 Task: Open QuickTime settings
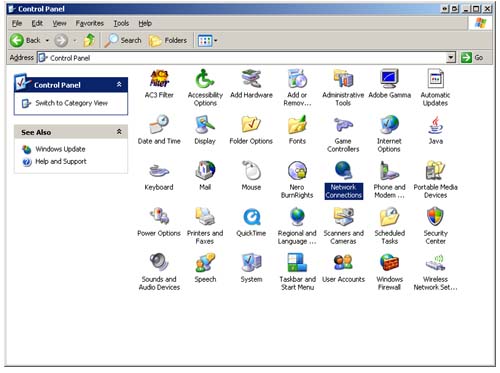[251, 222]
